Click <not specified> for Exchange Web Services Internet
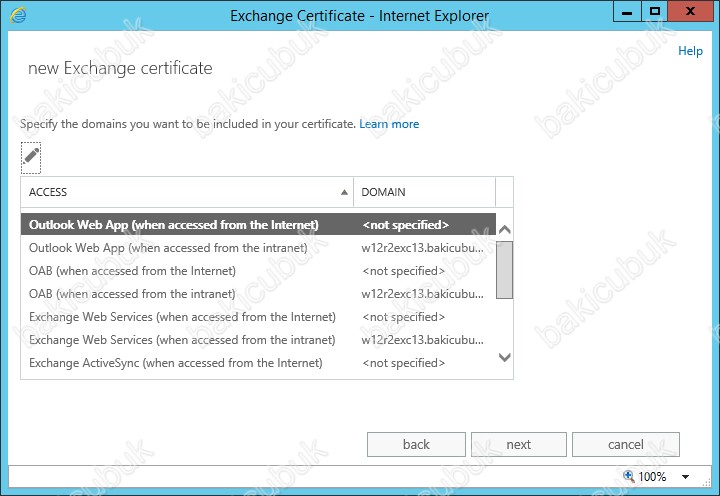Screen dimensions: 720x496 click(404, 317)
